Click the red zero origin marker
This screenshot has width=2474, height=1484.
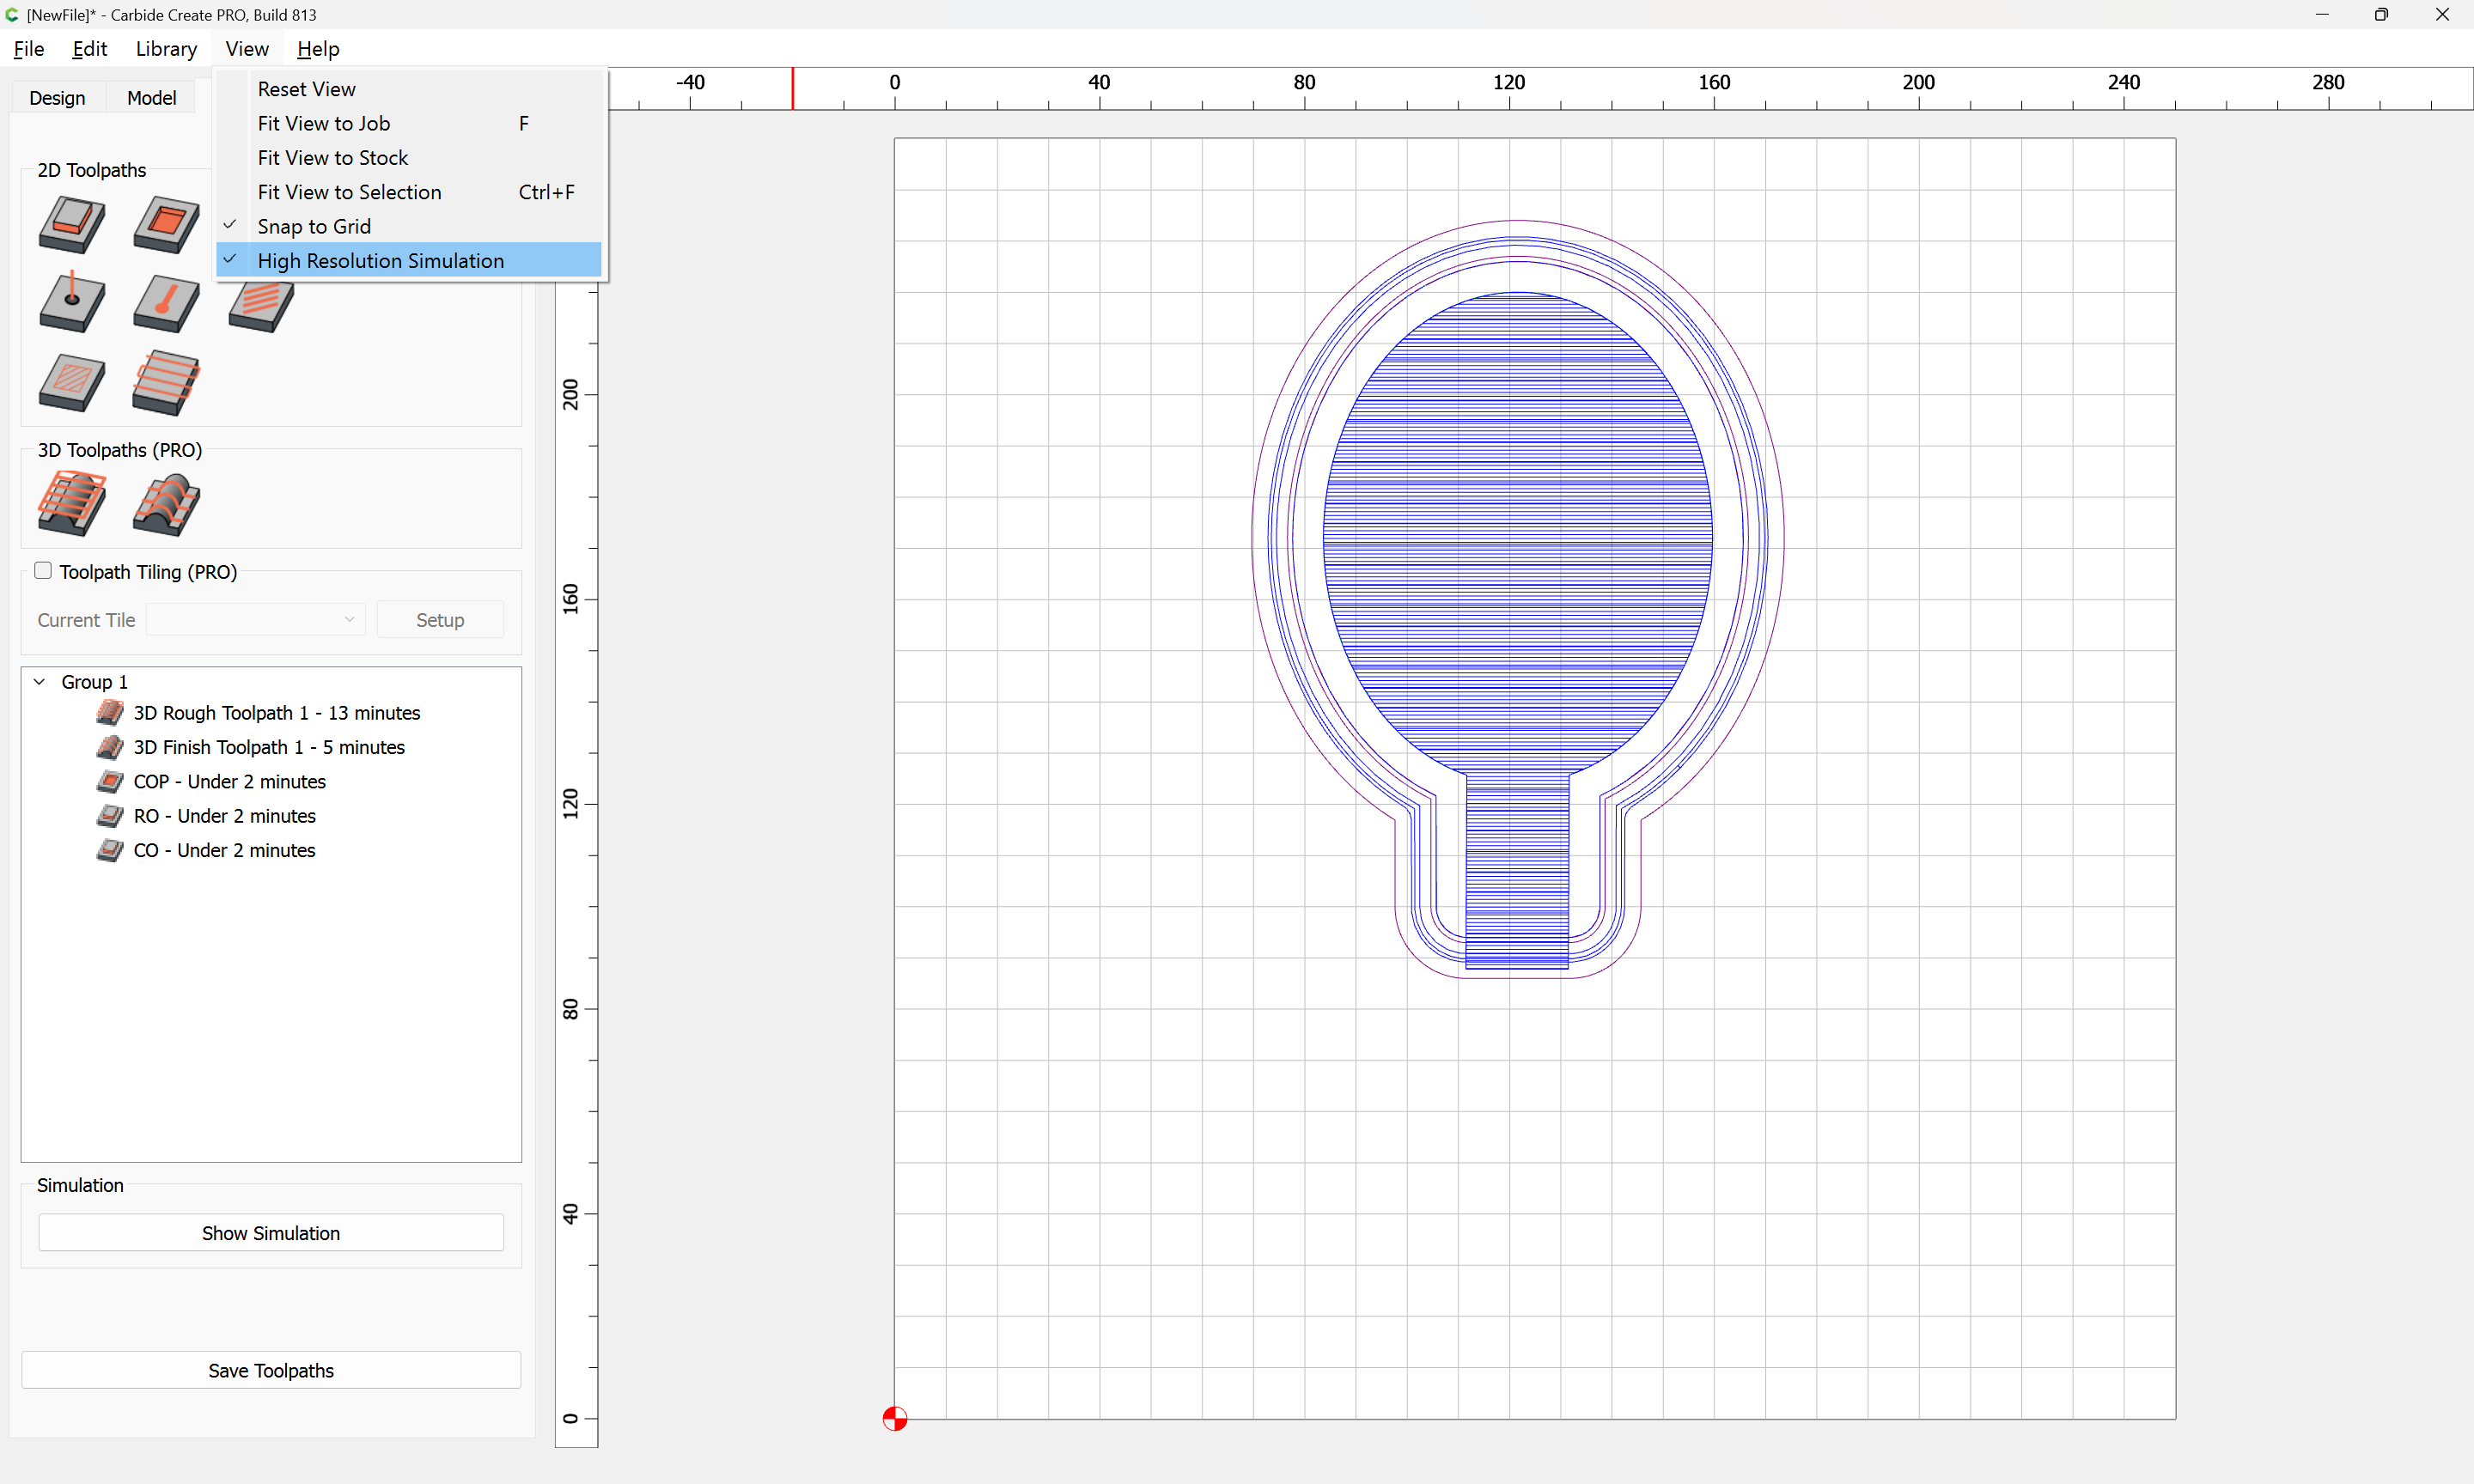click(x=895, y=1419)
